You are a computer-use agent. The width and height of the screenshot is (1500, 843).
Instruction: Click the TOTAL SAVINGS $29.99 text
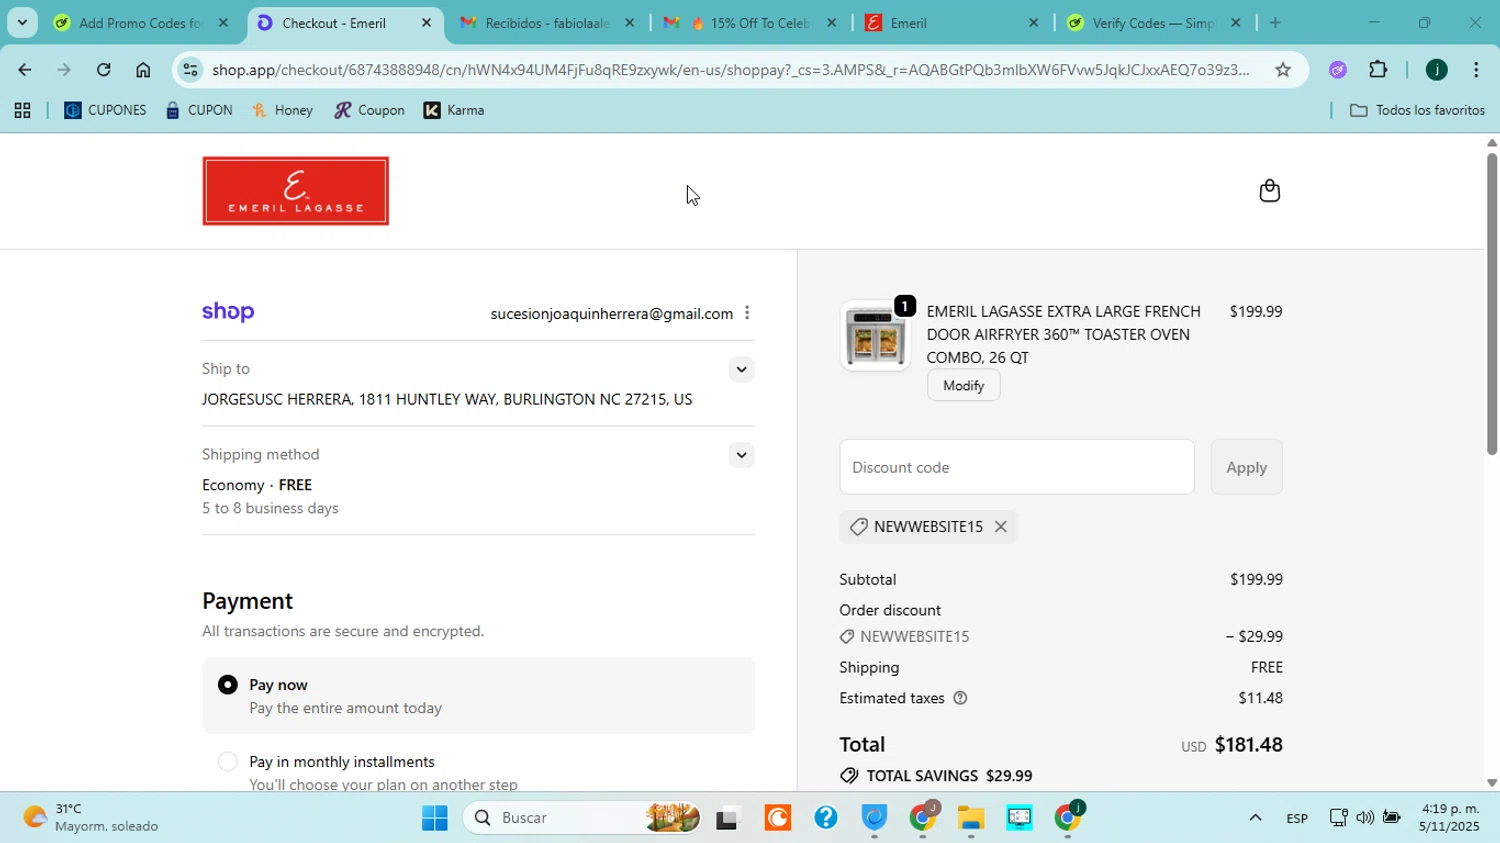pos(949,776)
